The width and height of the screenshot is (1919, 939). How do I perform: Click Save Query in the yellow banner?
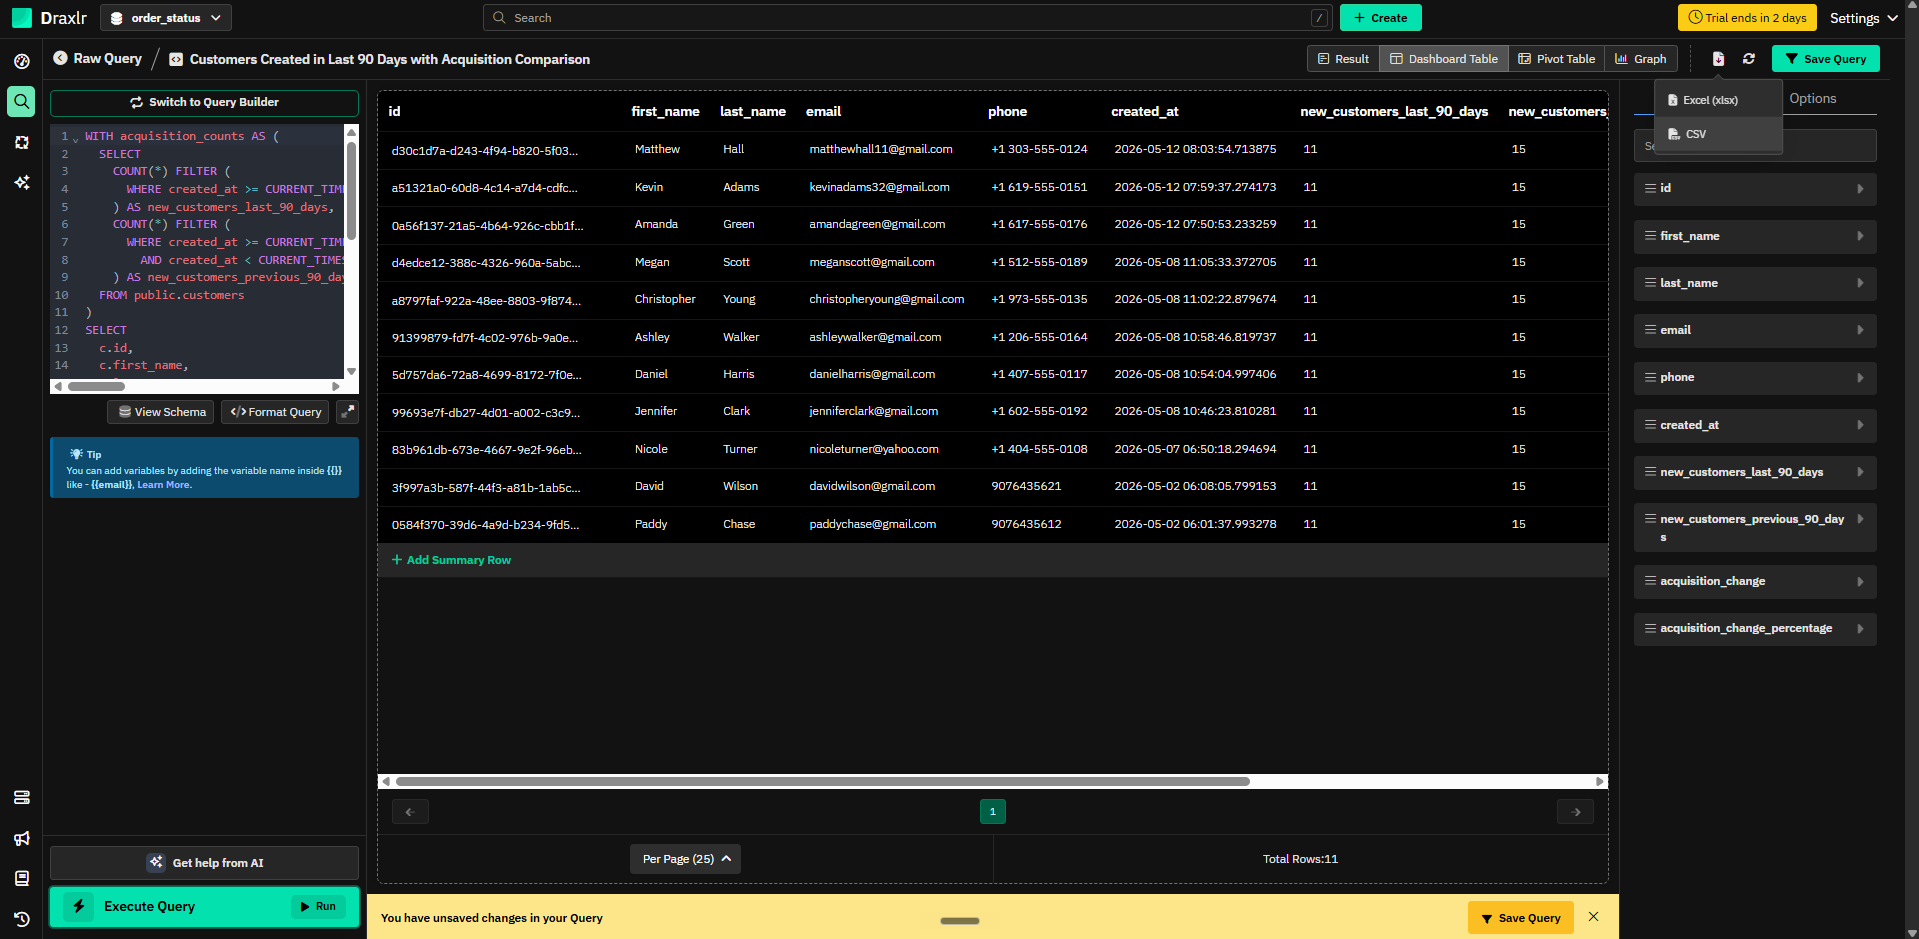(1520, 918)
